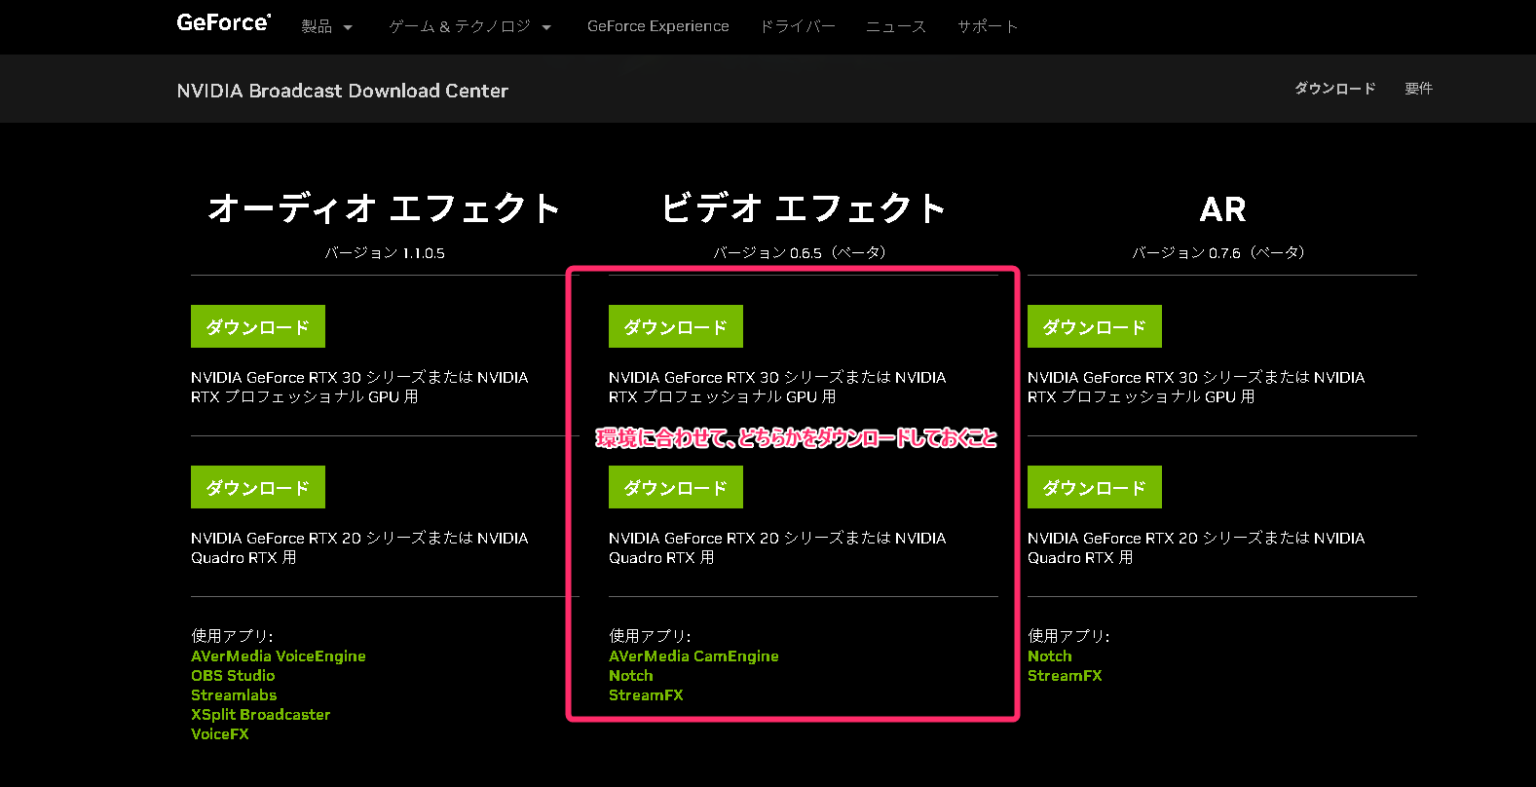The width and height of the screenshot is (1536, 787).
Task: Download AR package for Quadro RTX
Action: click(x=1094, y=487)
